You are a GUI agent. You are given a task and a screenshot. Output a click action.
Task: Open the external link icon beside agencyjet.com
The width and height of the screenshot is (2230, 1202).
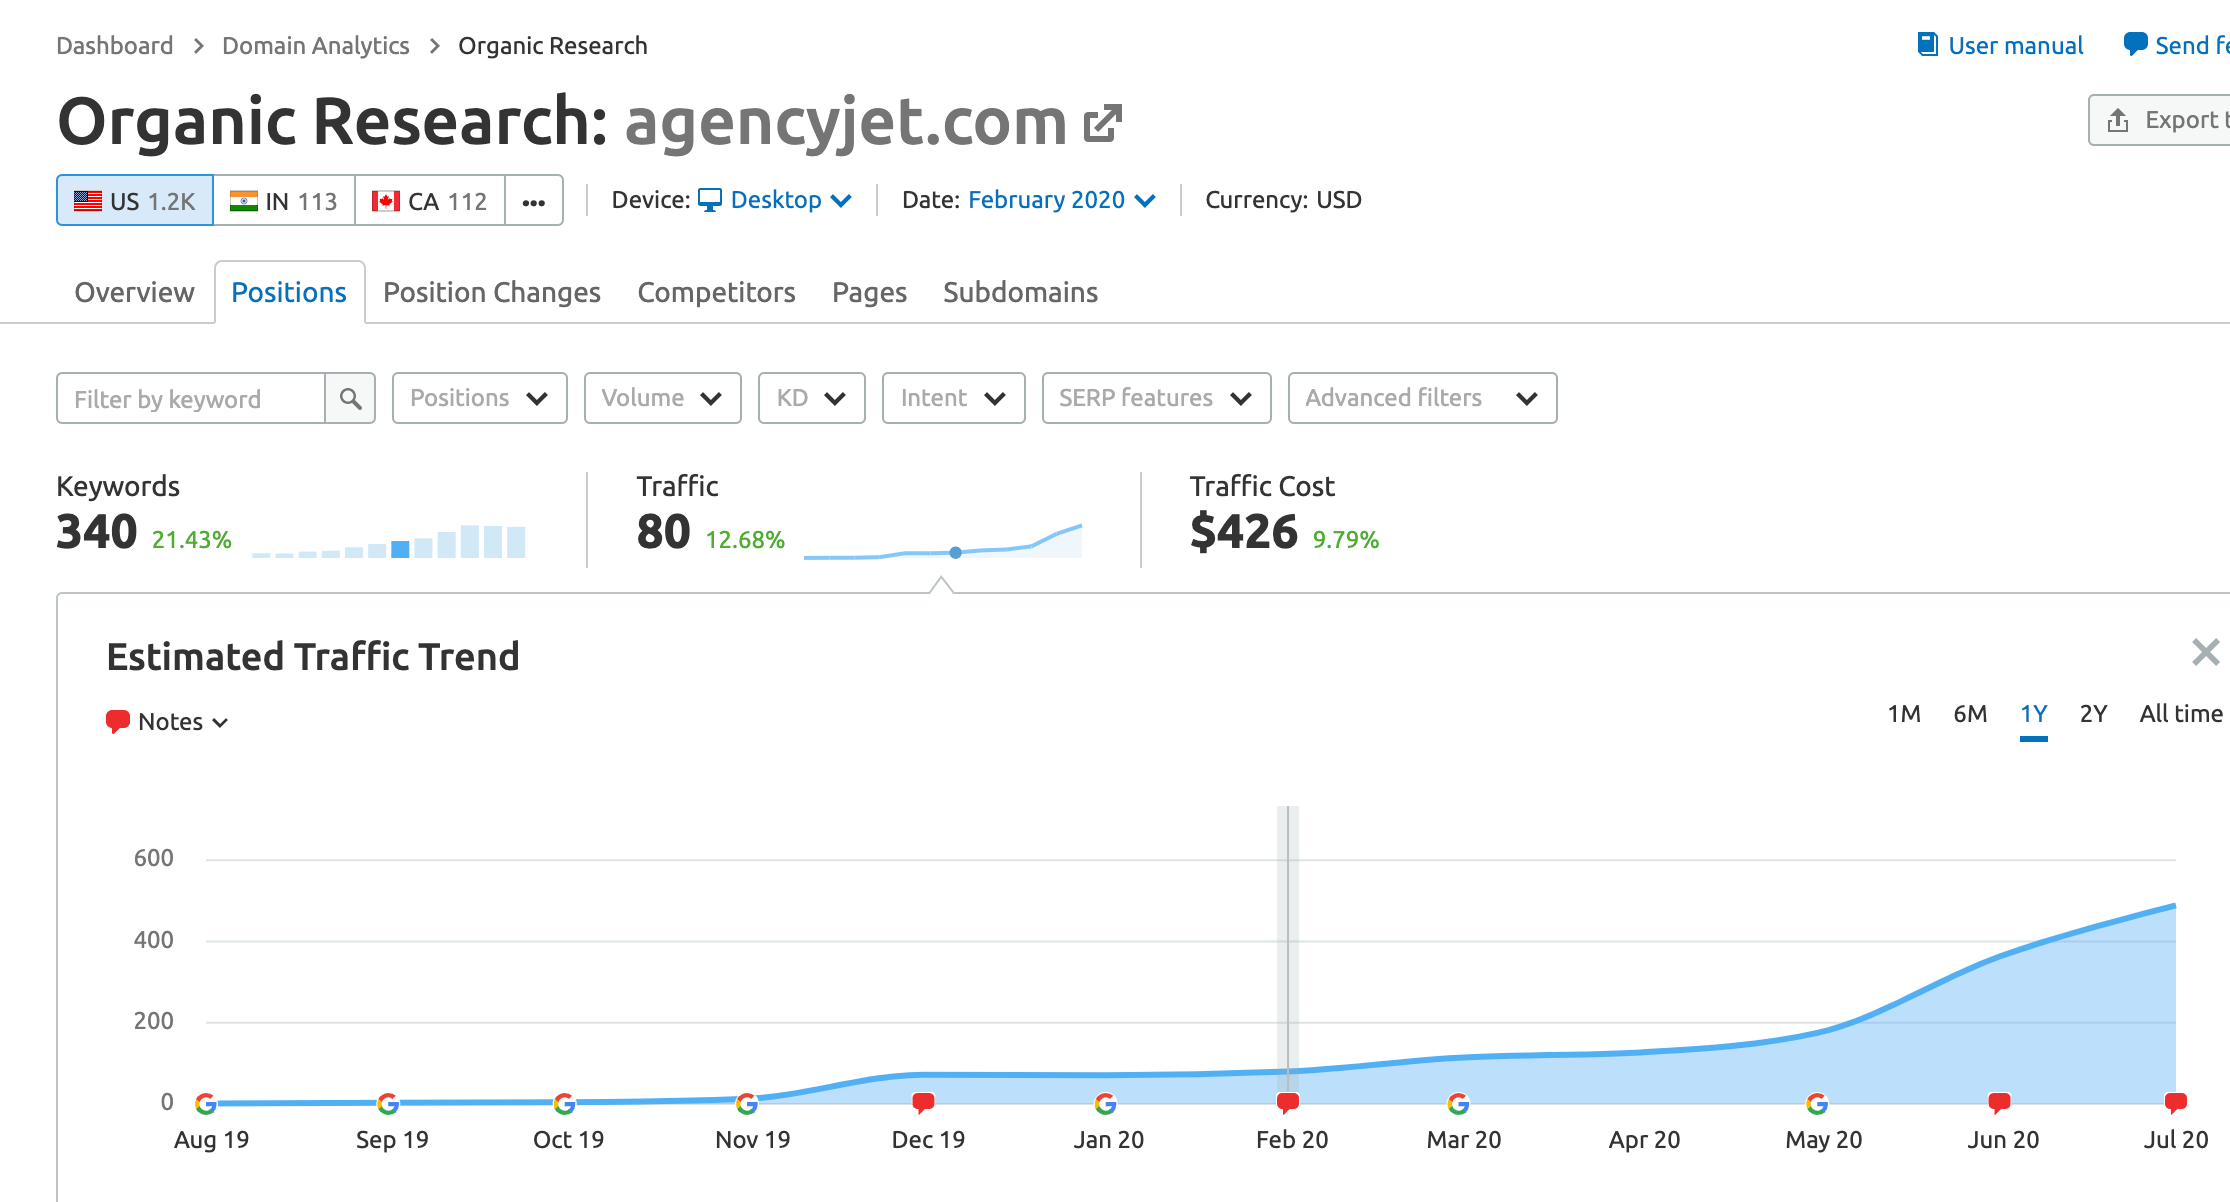tap(1104, 123)
